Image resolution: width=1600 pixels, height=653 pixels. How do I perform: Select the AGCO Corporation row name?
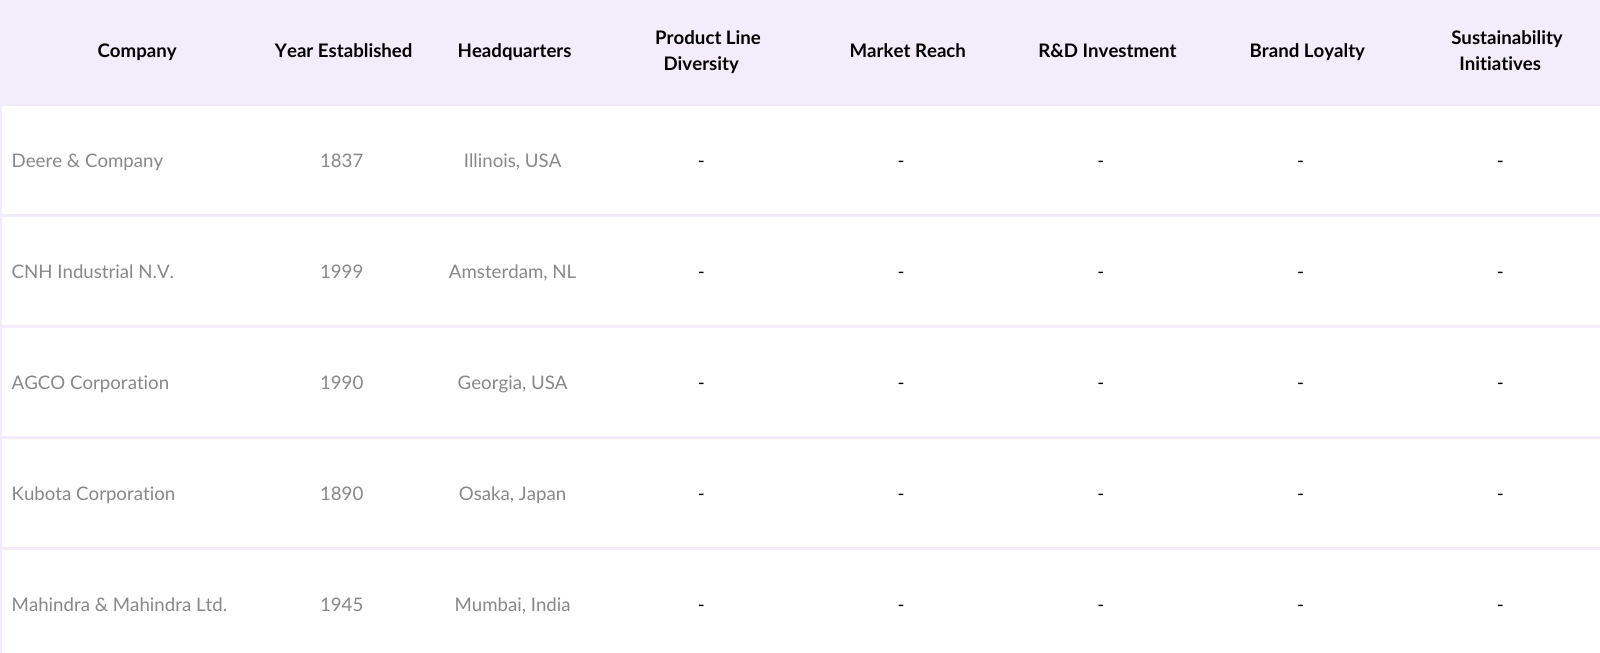pyautogui.click(x=90, y=383)
